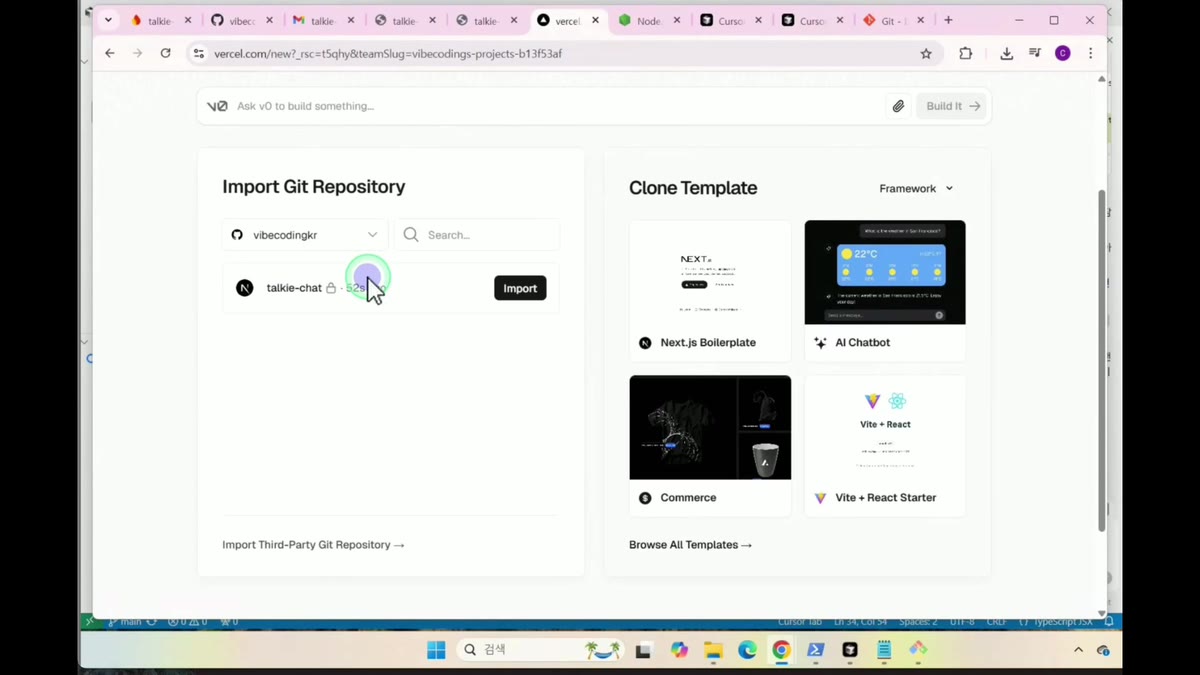Open Chrome three-dot menu
Image resolution: width=1200 pixels, height=675 pixels.
pos(1090,54)
